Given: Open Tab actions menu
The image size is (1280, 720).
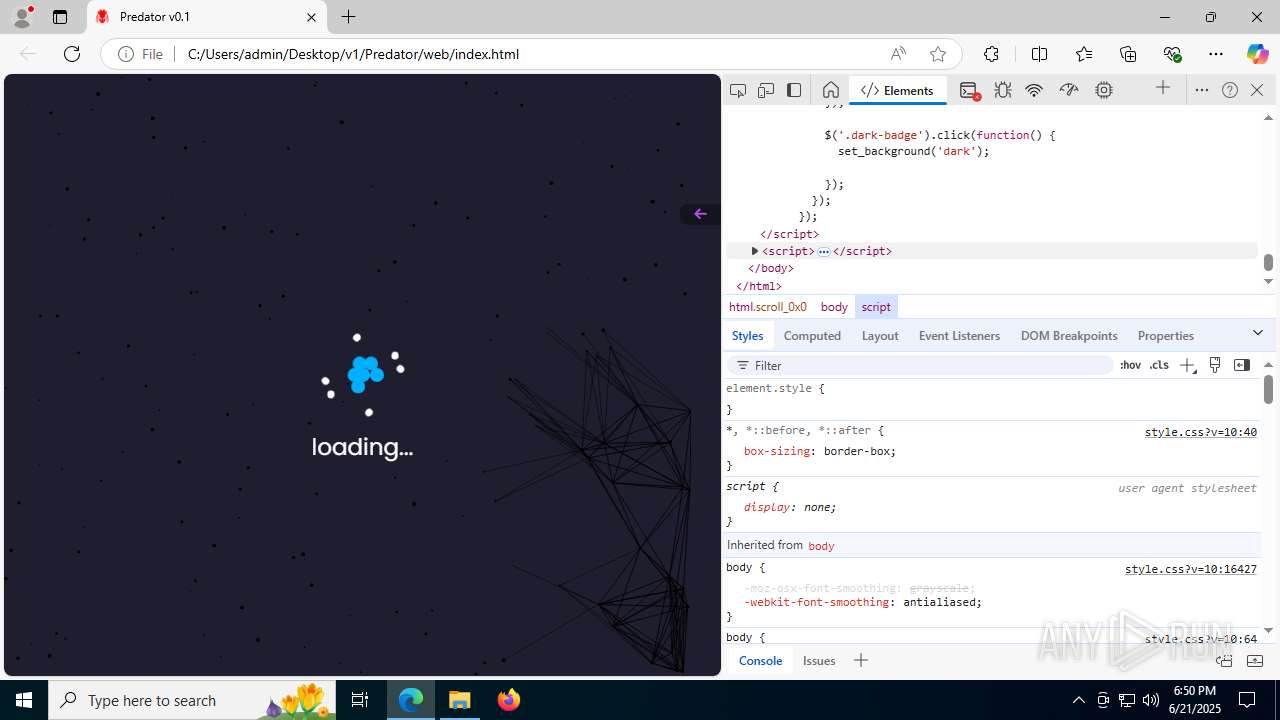Looking at the screenshot, I should pyautogui.click(x=60, y=17).
